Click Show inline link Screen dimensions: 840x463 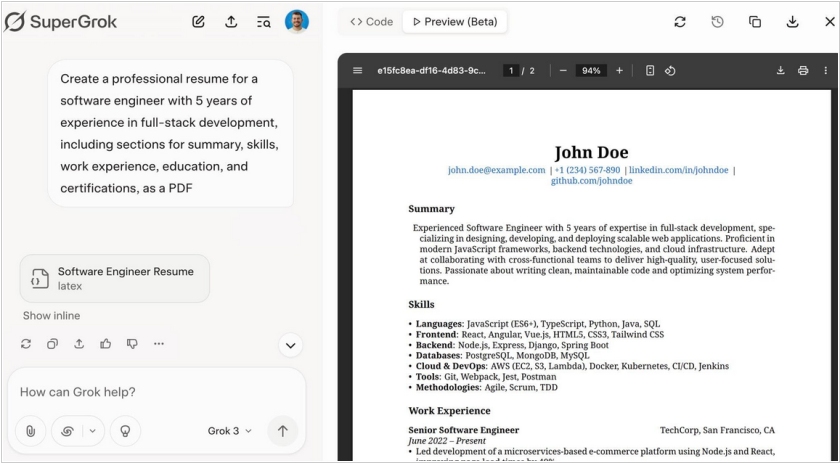(51, 316)
